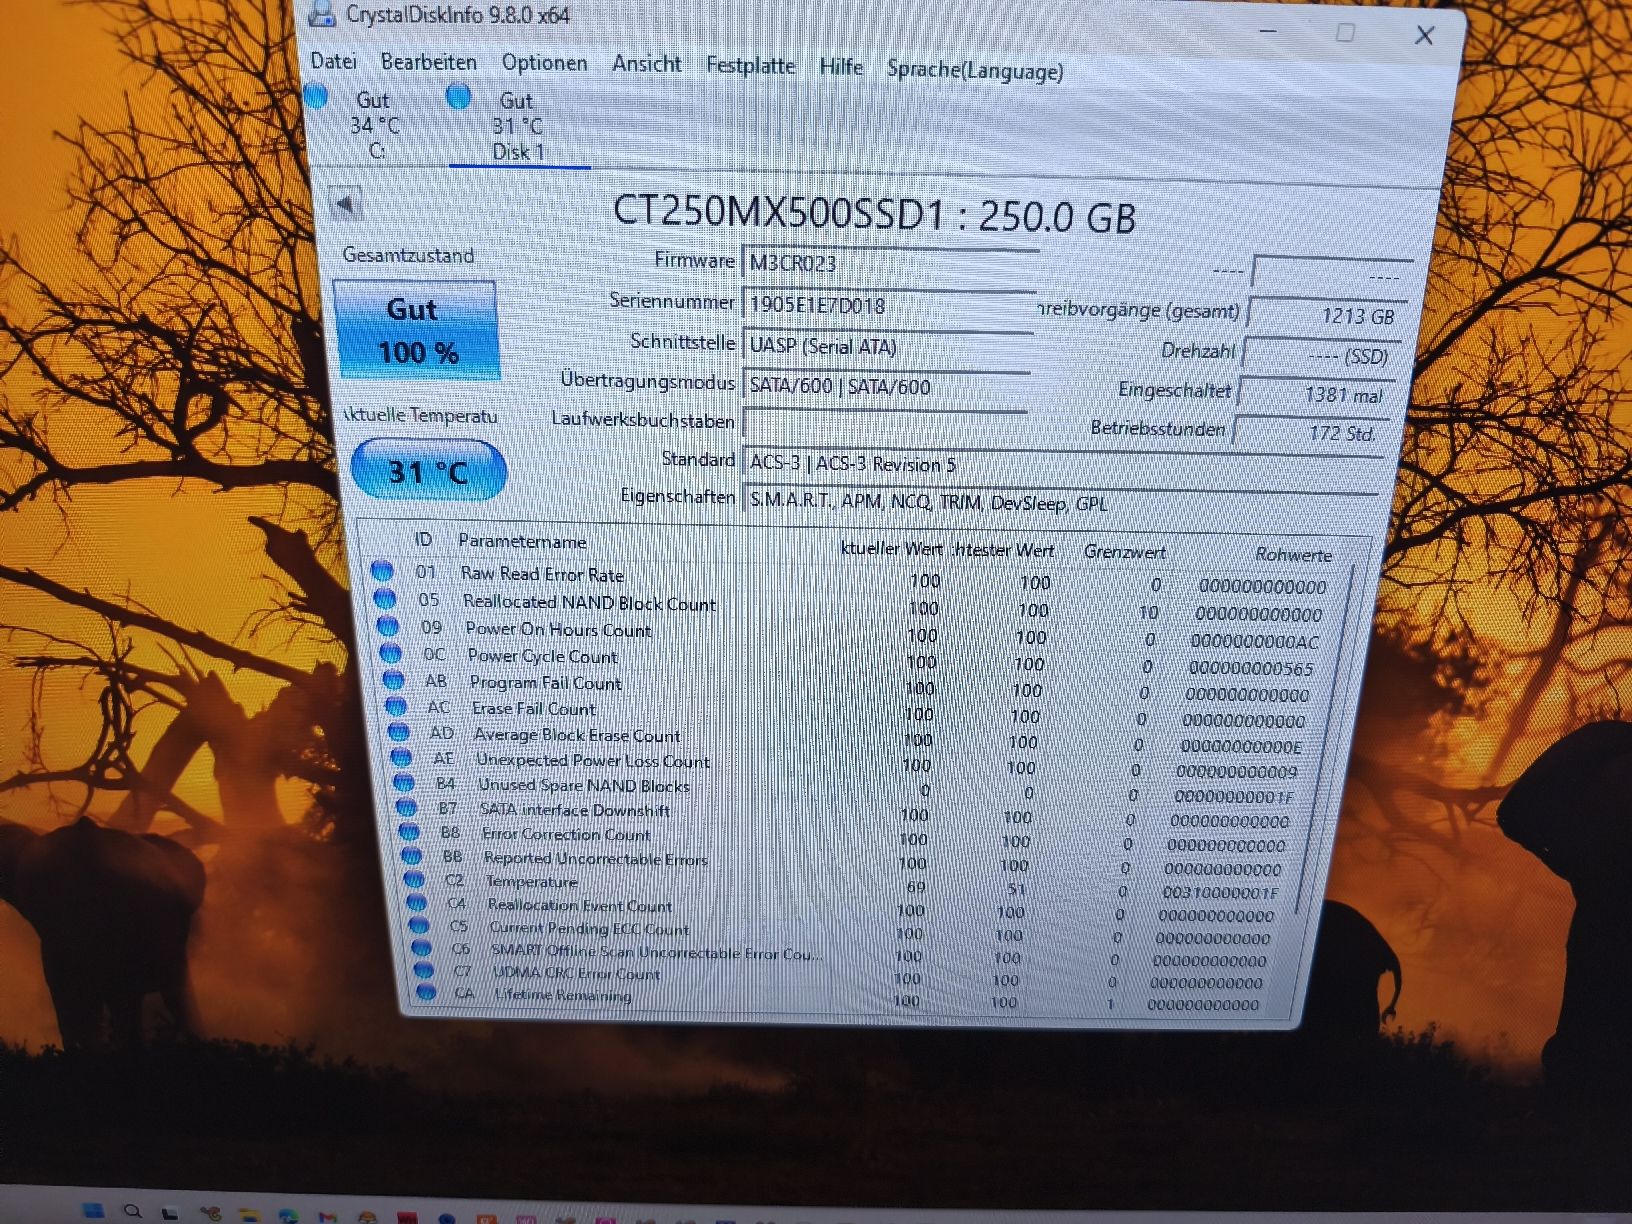Click the empty Laufwerksbuchstaben field

tap(885, 423)
